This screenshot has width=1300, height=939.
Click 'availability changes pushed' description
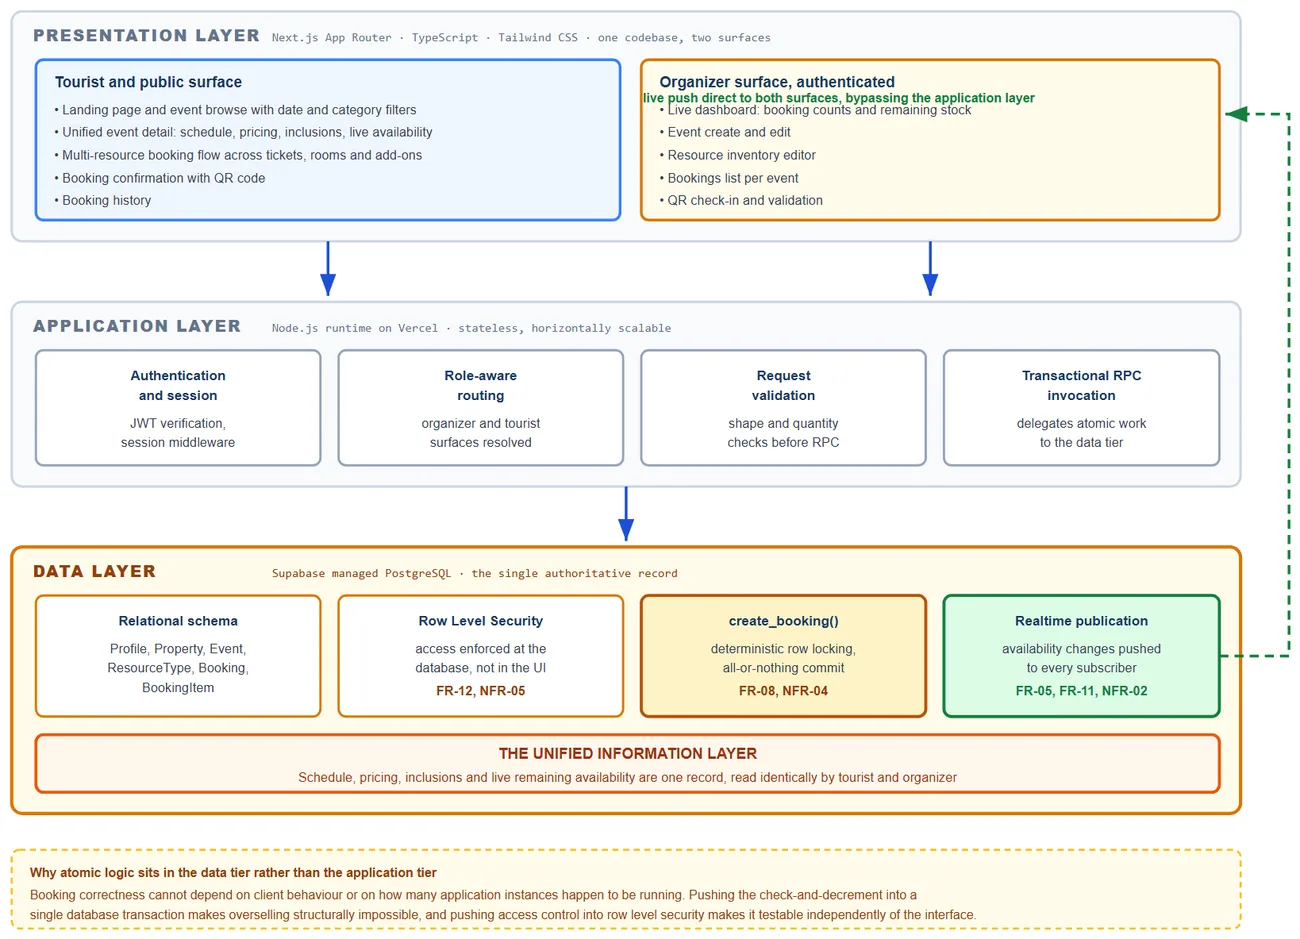click(x=1081, y=659)
